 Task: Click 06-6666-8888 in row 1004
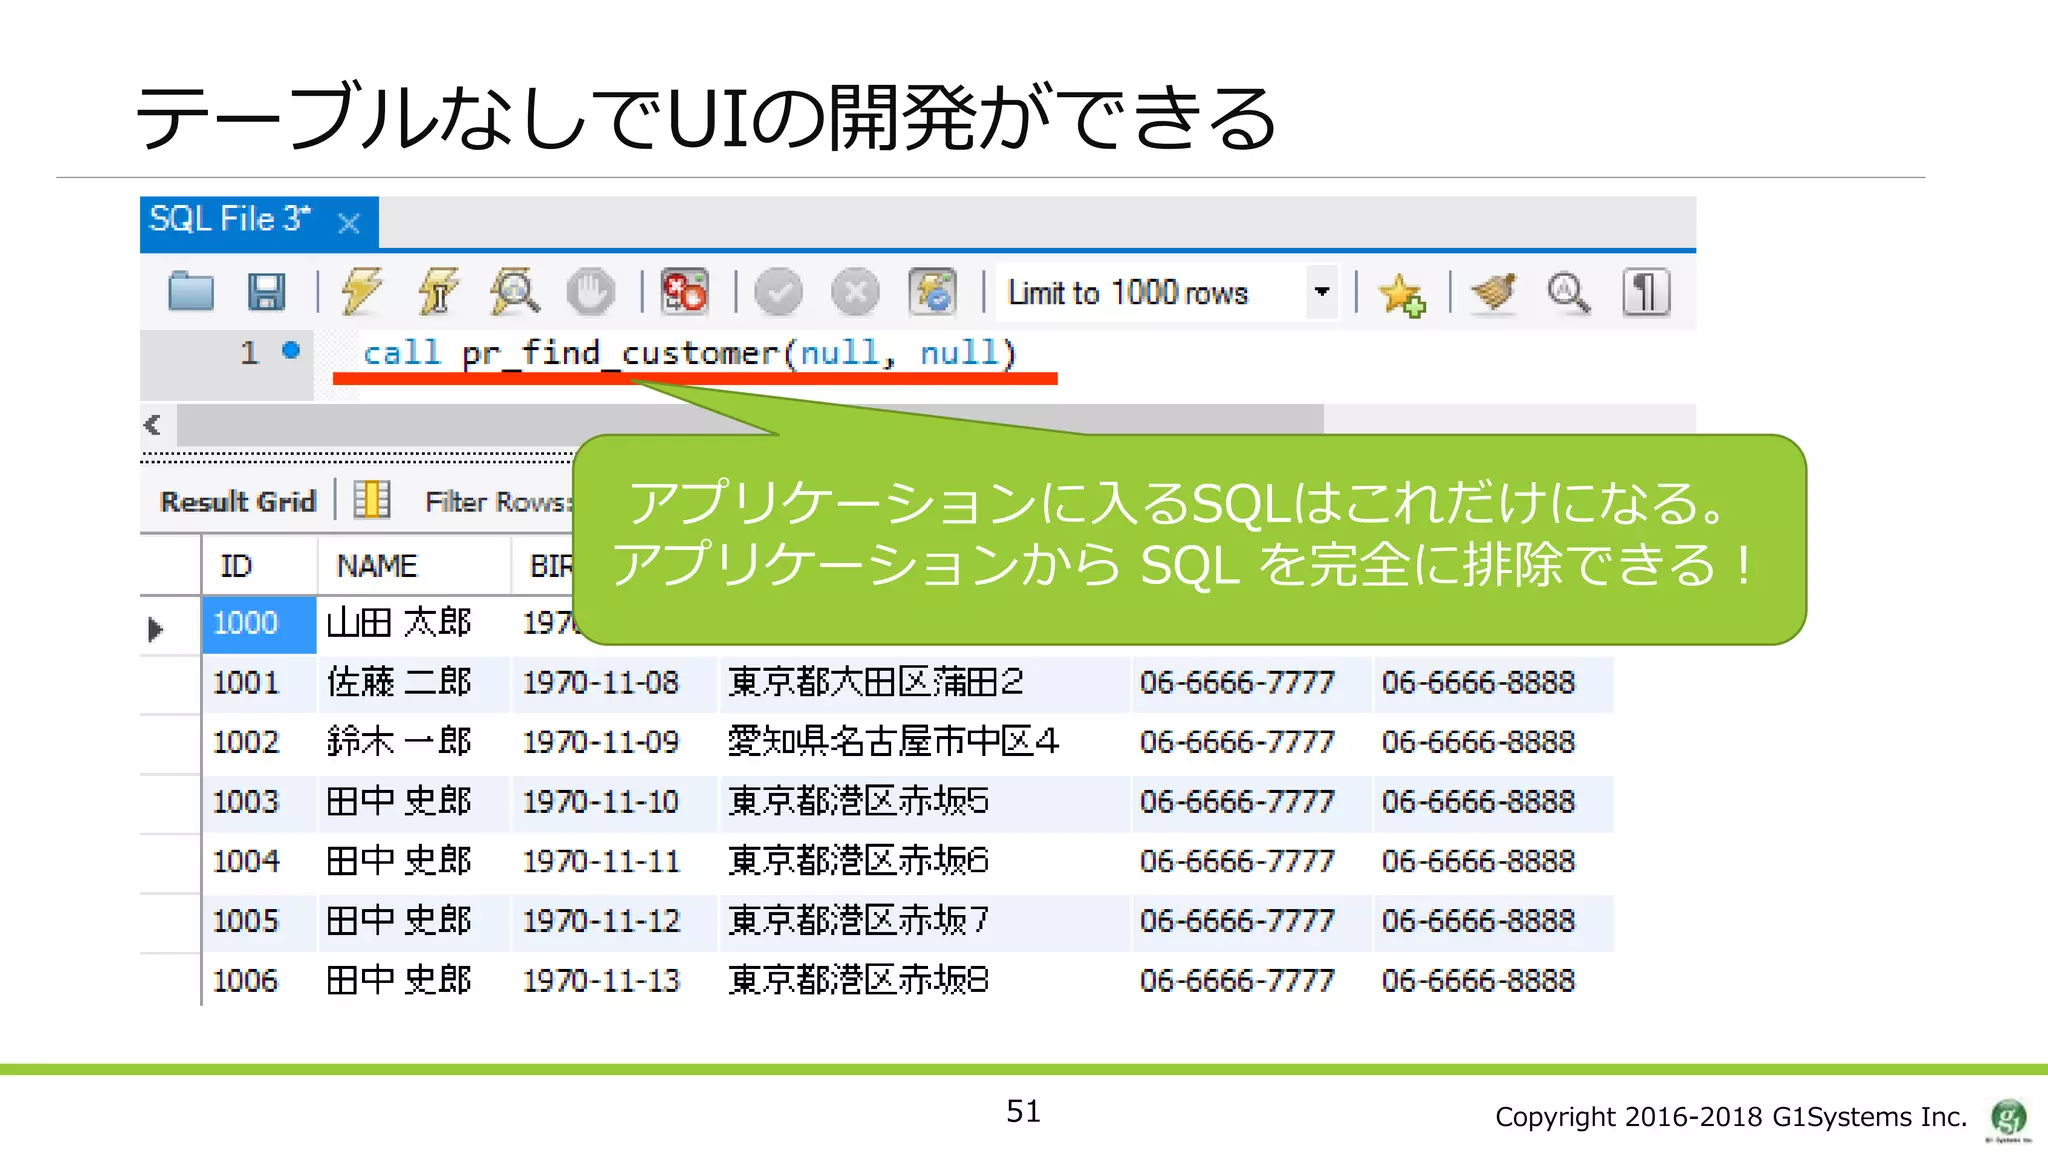(x=1493, y=862)
